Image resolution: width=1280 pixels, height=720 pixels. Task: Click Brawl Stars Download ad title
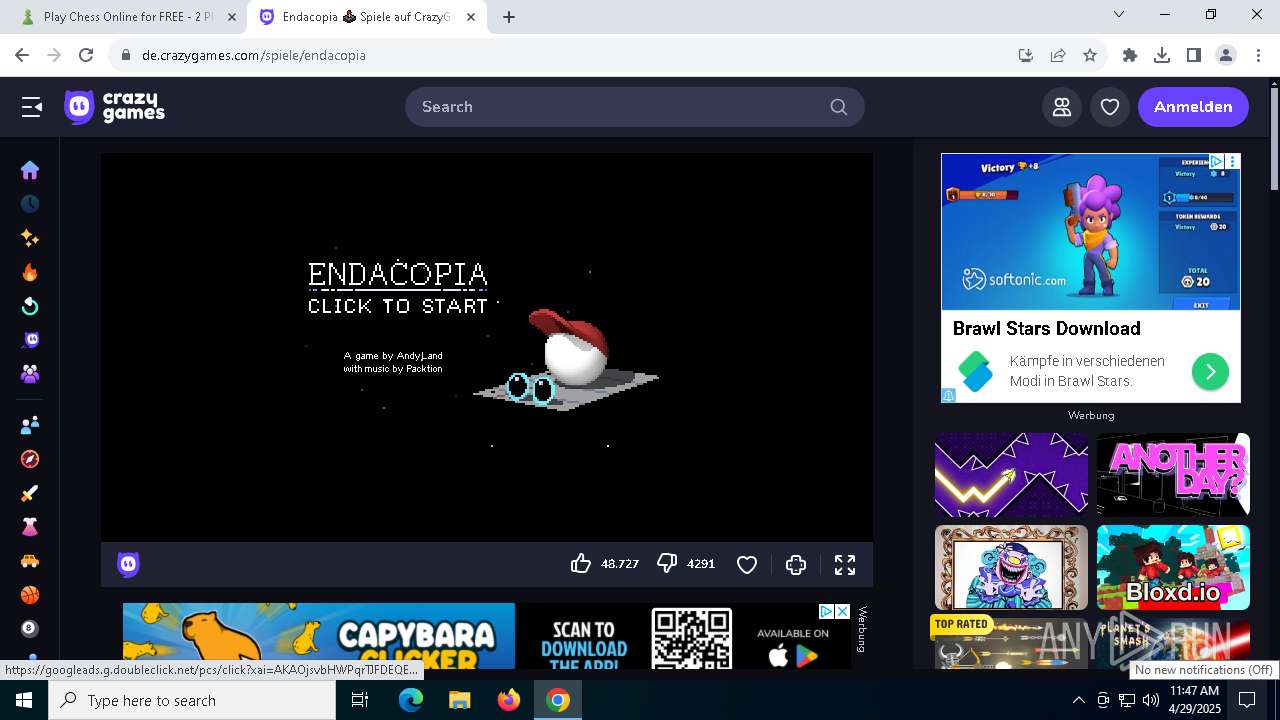click(1046, 329)
